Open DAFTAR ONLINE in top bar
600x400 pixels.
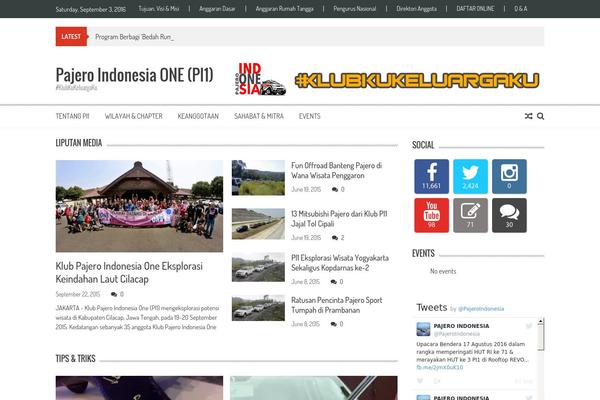click(475, 8)
